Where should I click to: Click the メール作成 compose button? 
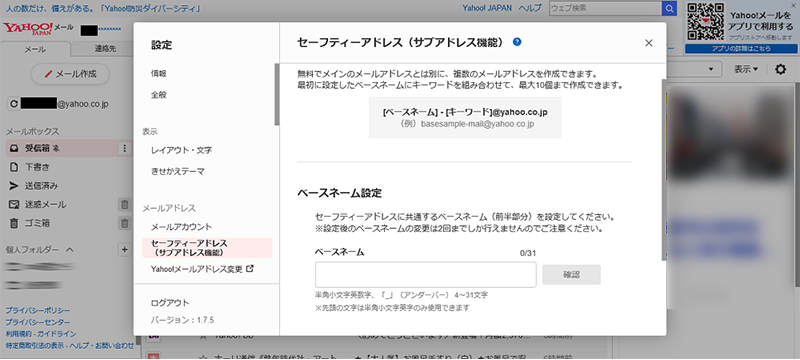coord(70,73)
